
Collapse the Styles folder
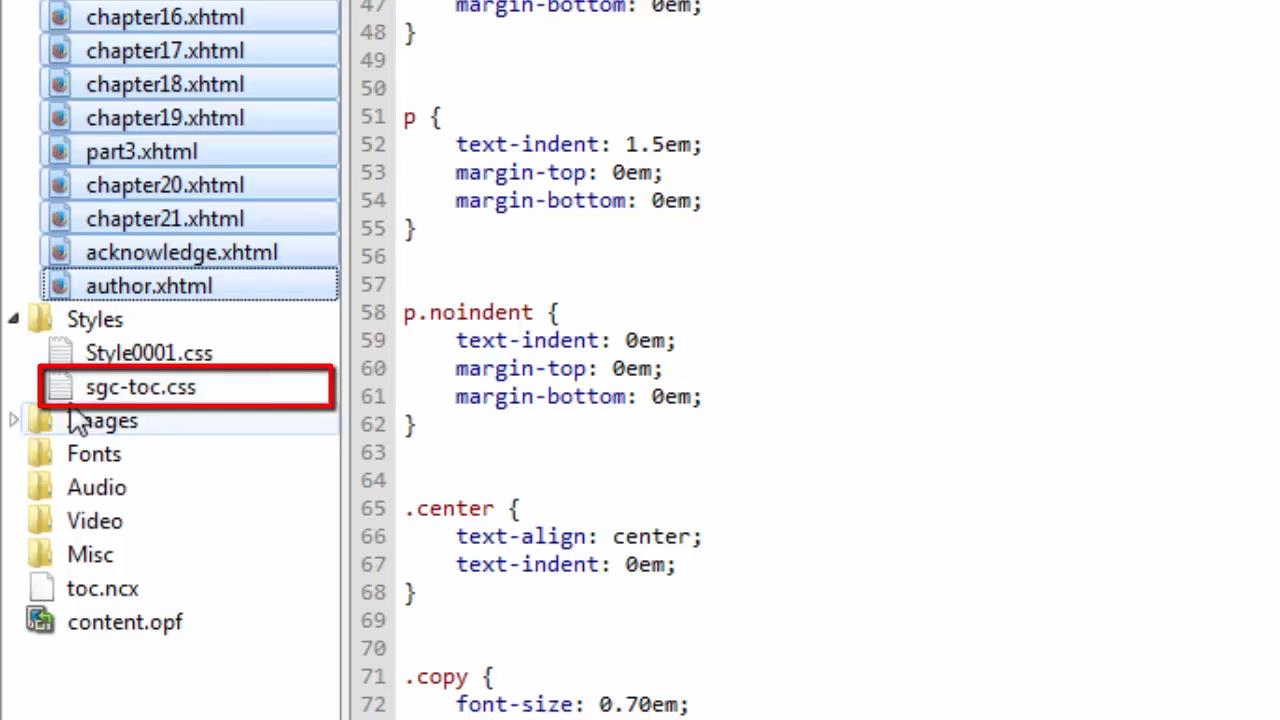13,319
